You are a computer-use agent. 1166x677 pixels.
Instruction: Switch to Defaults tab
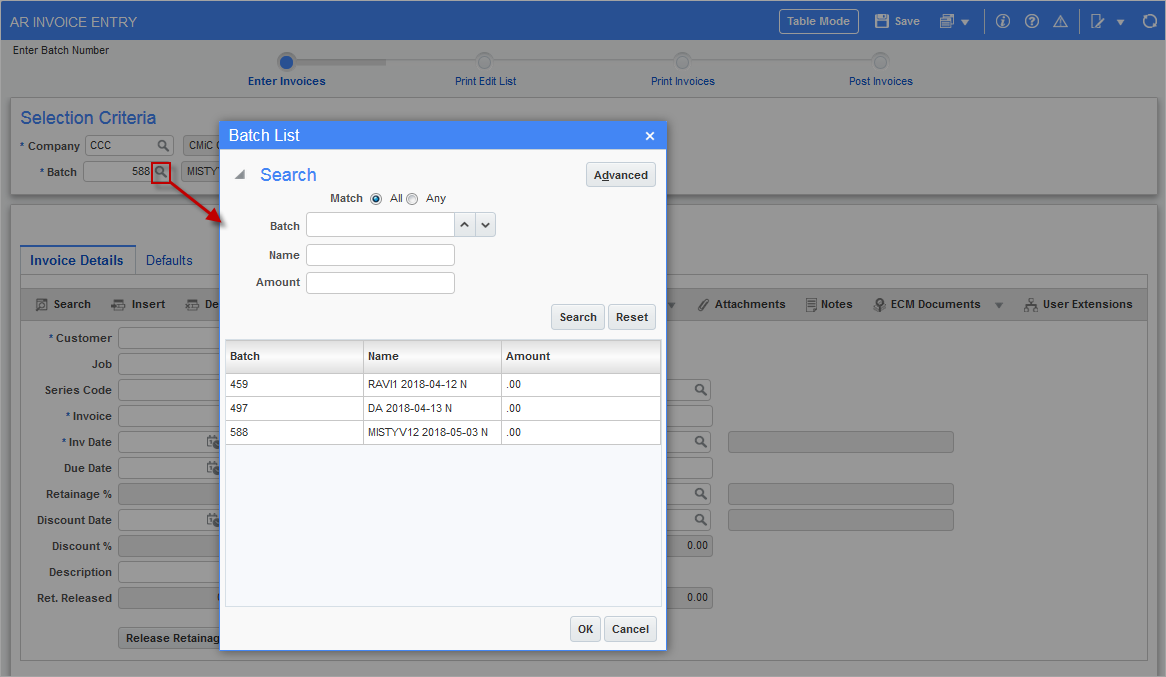click(x=169, y=260)
